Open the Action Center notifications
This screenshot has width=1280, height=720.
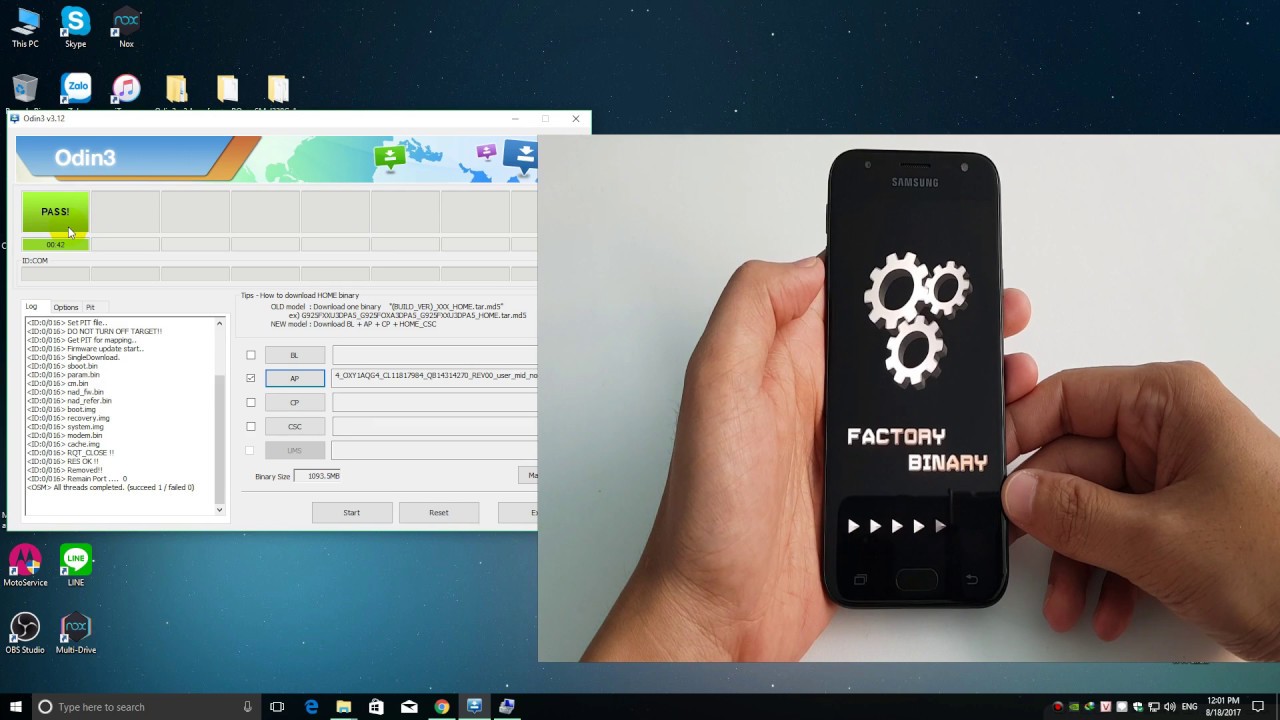[x=1258, y=707]
